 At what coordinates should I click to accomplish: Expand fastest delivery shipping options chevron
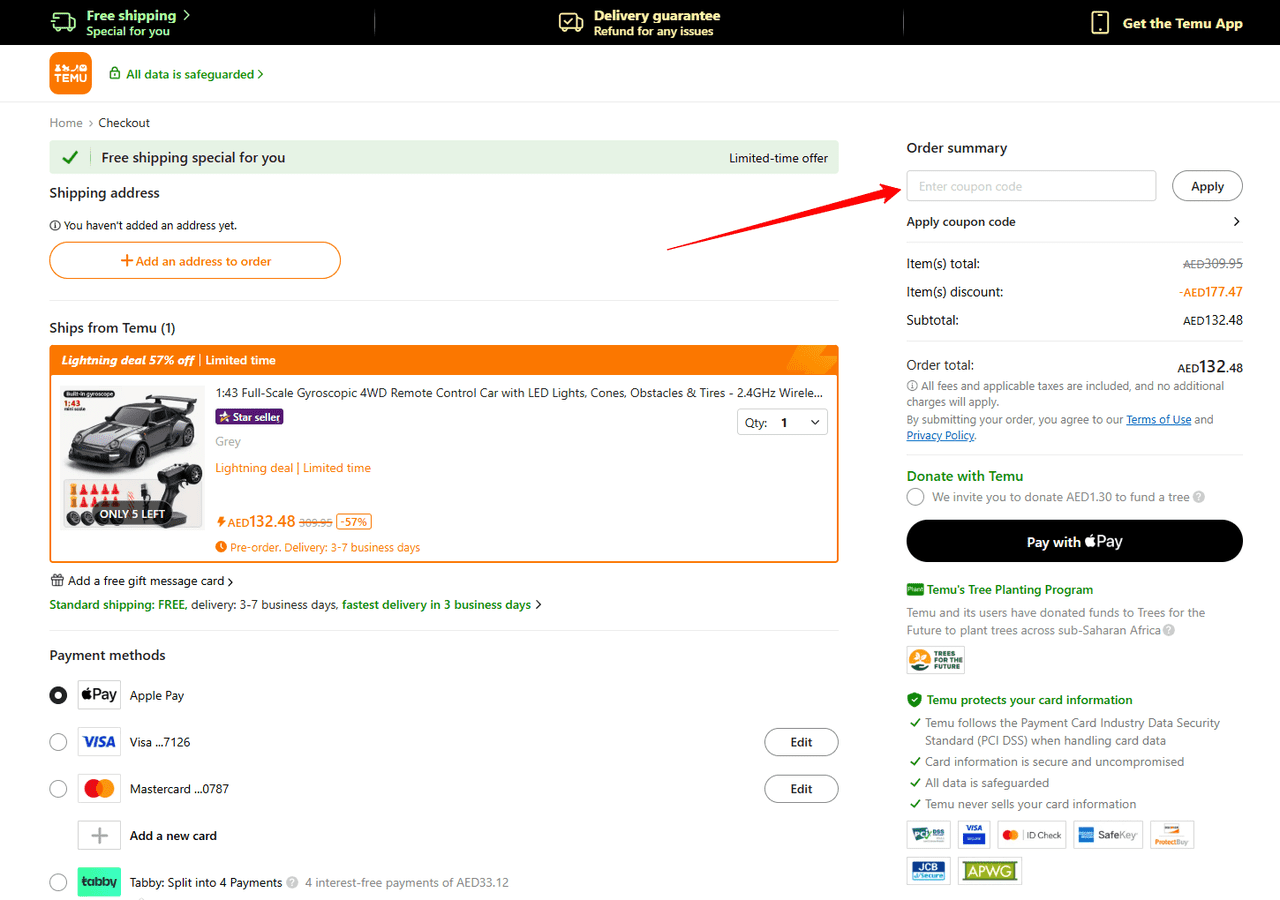[539, 605]
